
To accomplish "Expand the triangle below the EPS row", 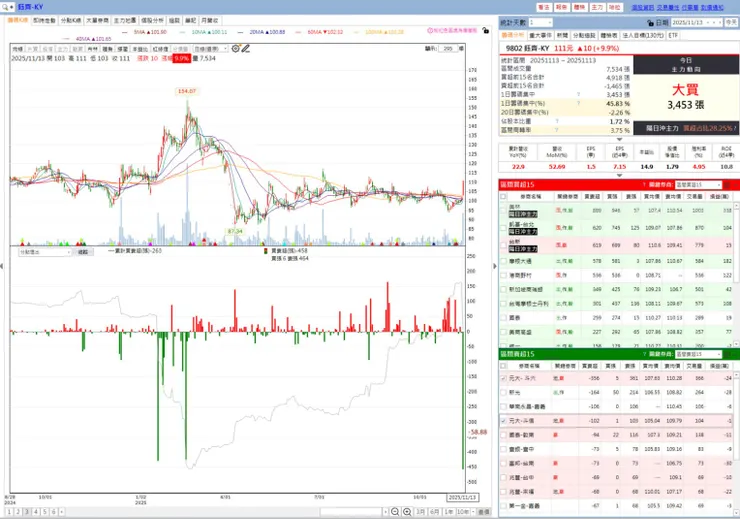I will (619, 175).
